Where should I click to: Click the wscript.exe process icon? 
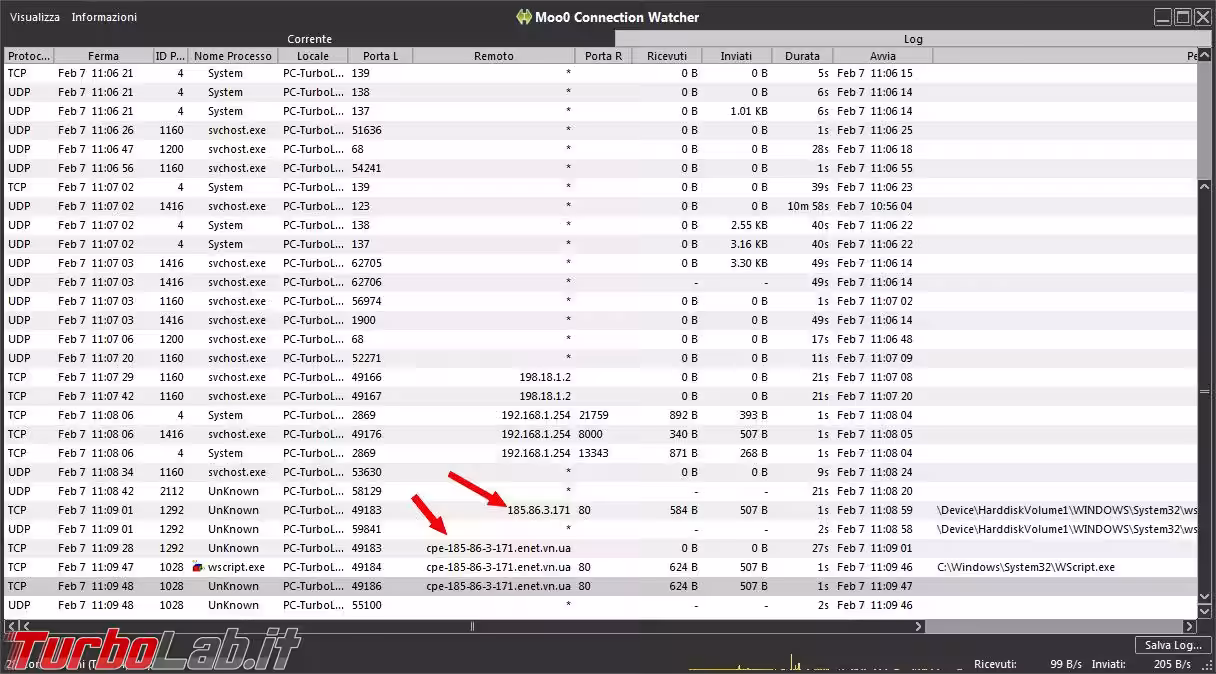coord(197,567)
